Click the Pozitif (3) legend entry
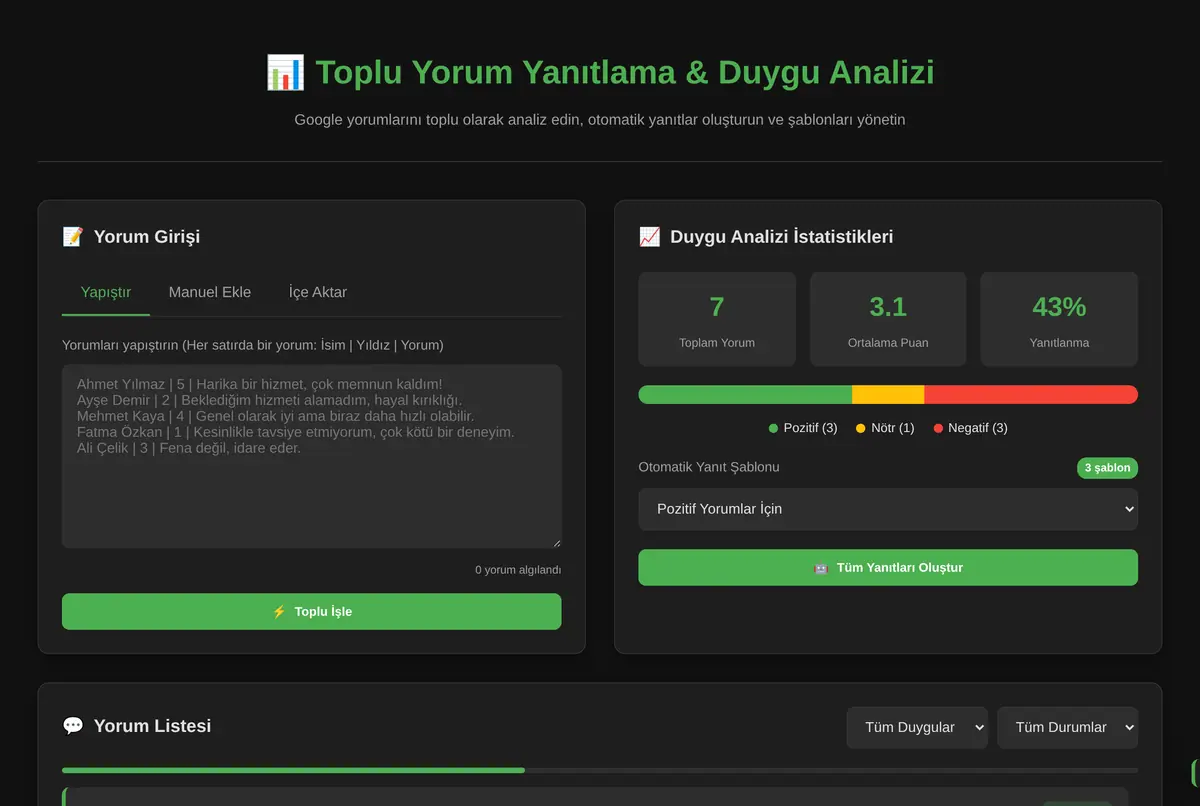 coord(803,428)
